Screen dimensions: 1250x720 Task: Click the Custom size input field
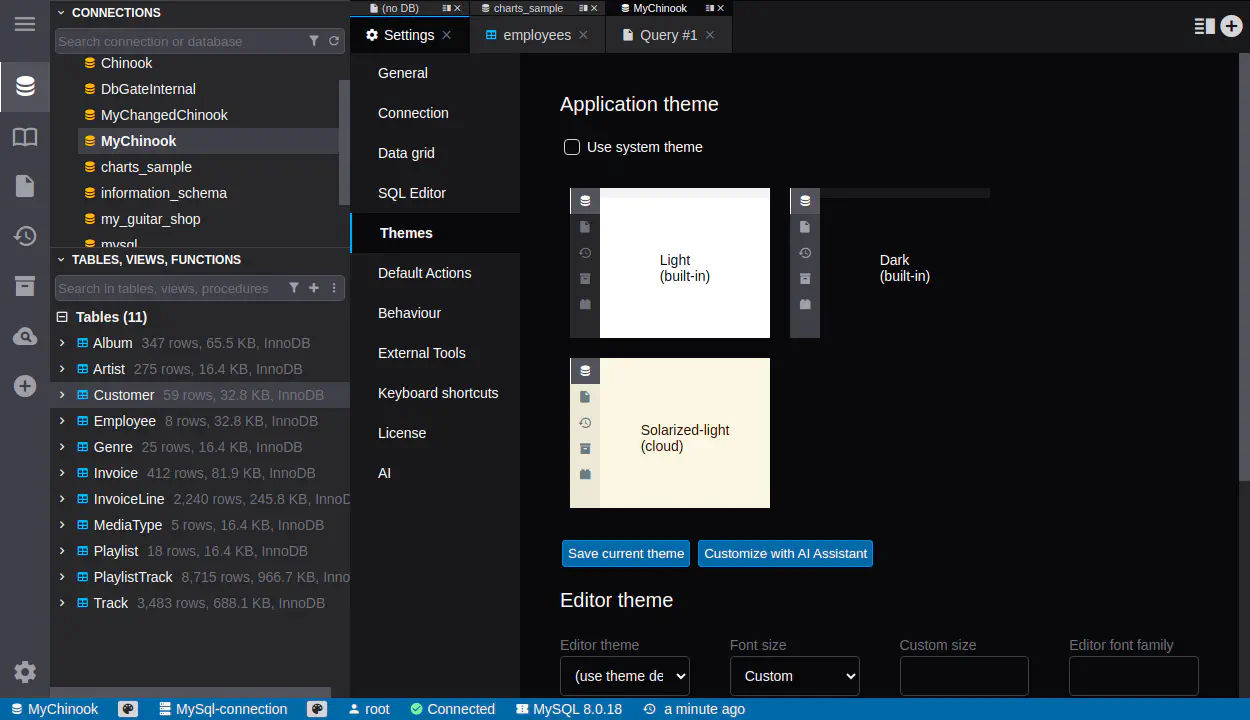coord(964,676)
